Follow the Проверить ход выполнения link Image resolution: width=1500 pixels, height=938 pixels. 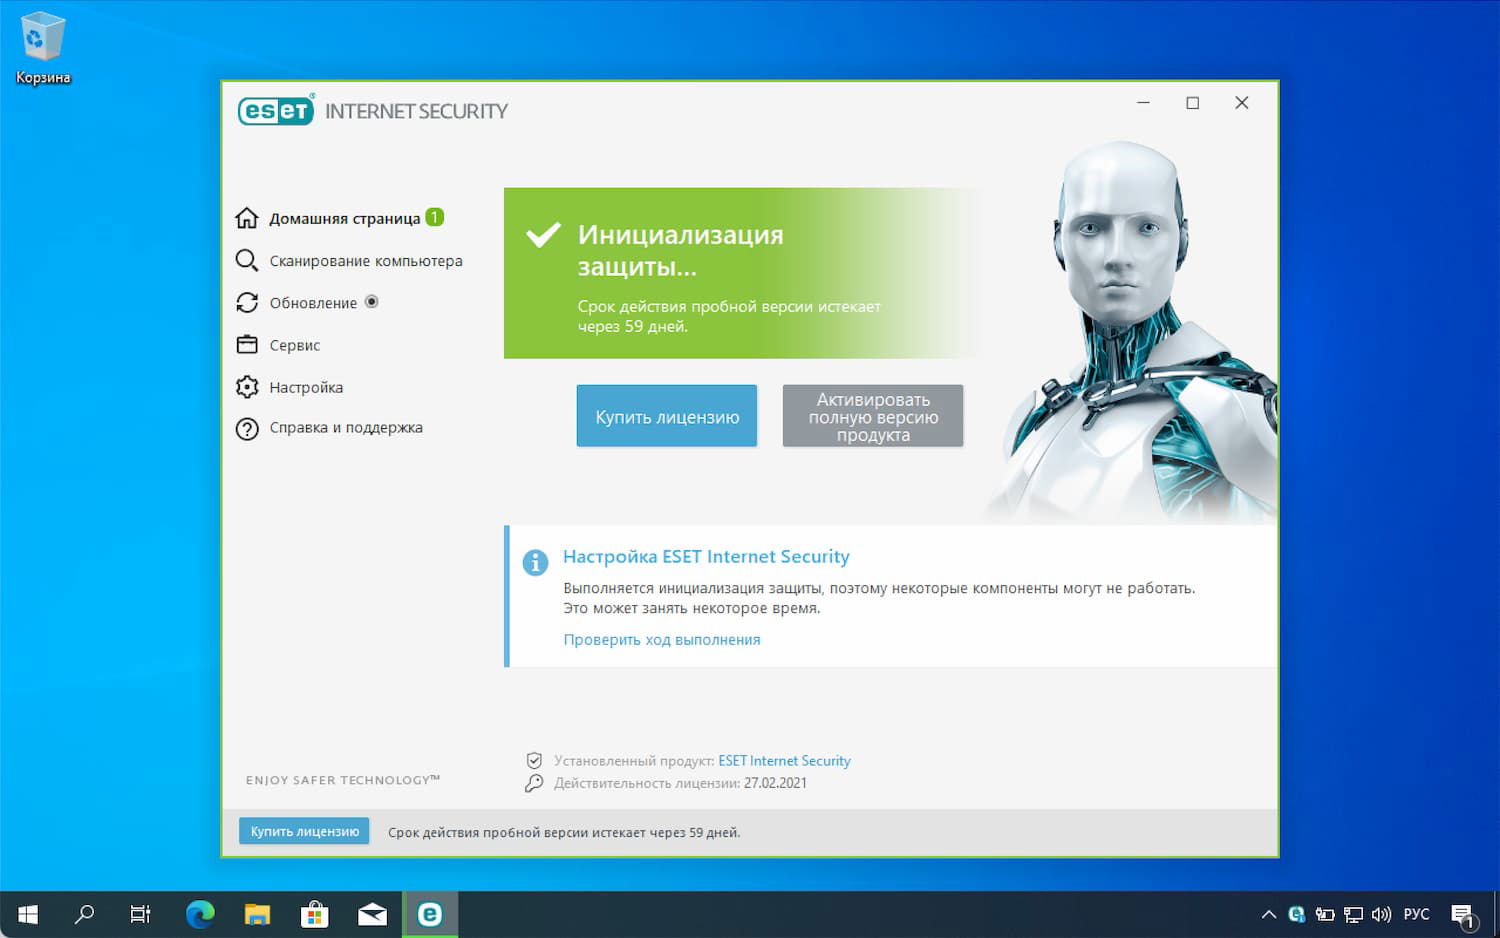click(x=662, y=639)
